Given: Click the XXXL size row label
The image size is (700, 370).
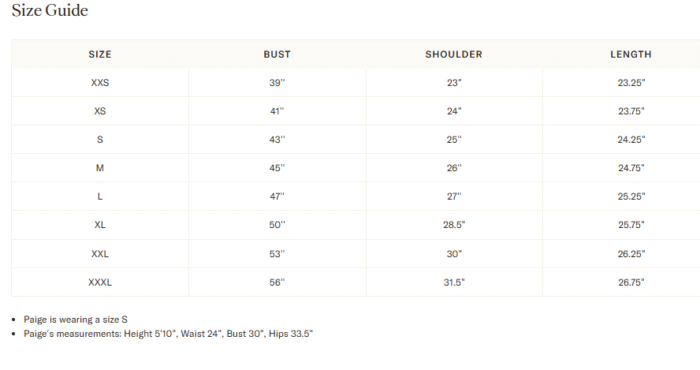Looking at the screenshot, I should click(x=100, y=282).
